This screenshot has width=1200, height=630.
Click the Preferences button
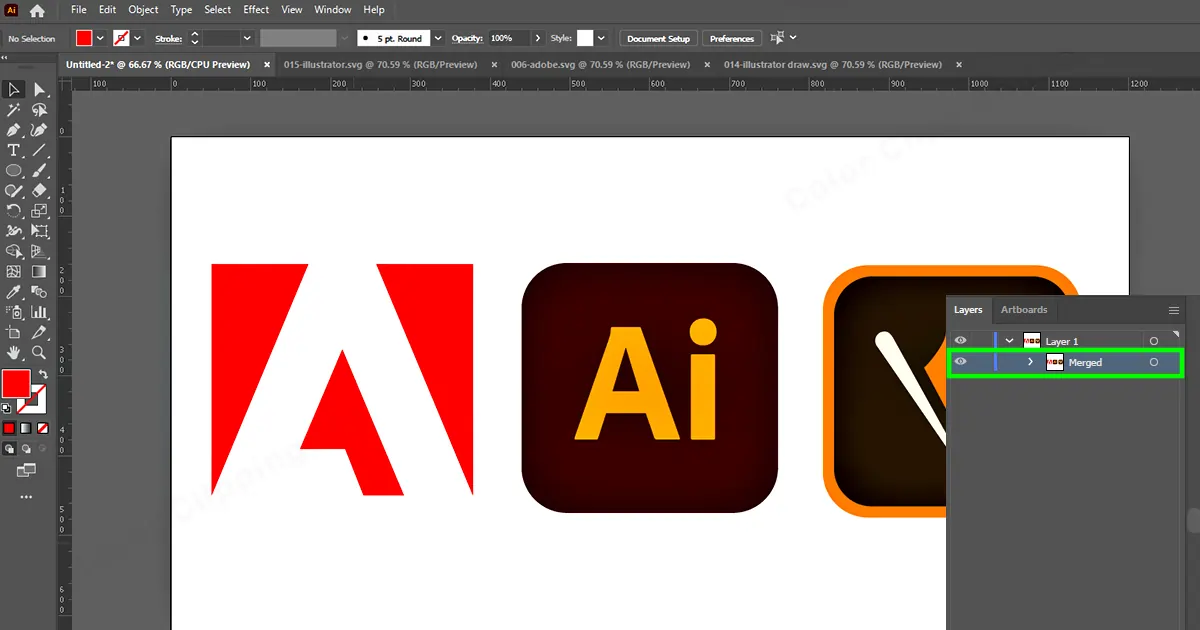pyautogui.click(x=732, y=38)
